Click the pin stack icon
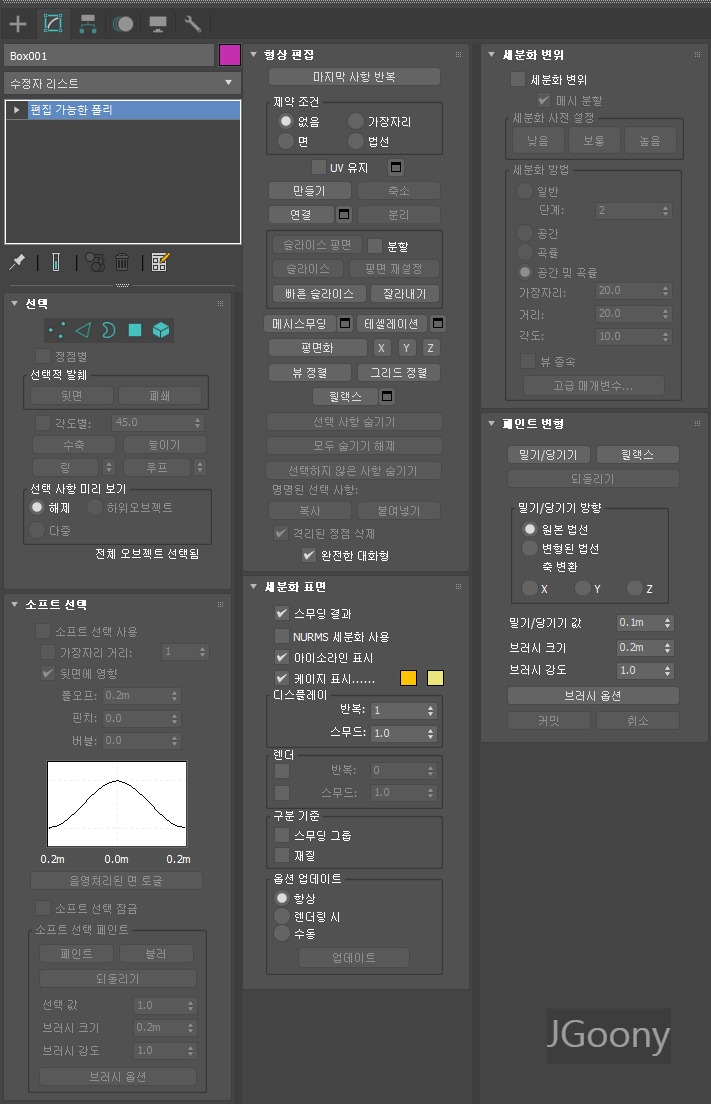 (17, 262)
